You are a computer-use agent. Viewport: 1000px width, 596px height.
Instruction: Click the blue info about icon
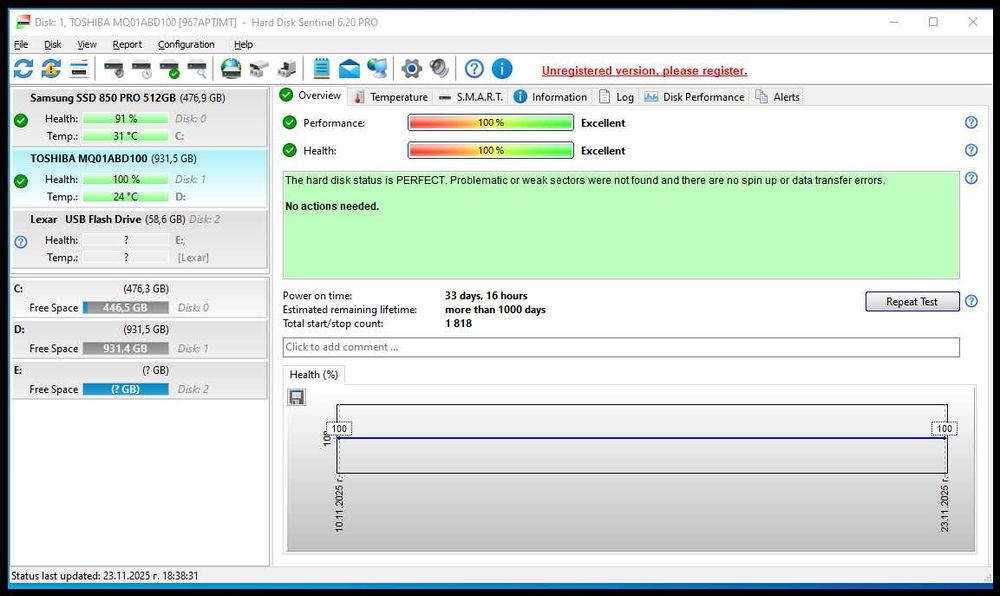coord(502,69)
